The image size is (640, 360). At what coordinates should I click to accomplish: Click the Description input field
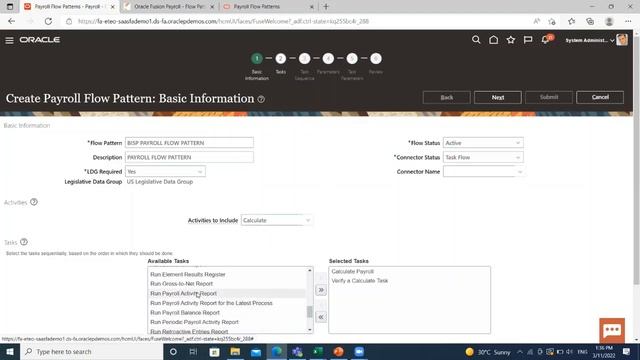tap(189, 157)
